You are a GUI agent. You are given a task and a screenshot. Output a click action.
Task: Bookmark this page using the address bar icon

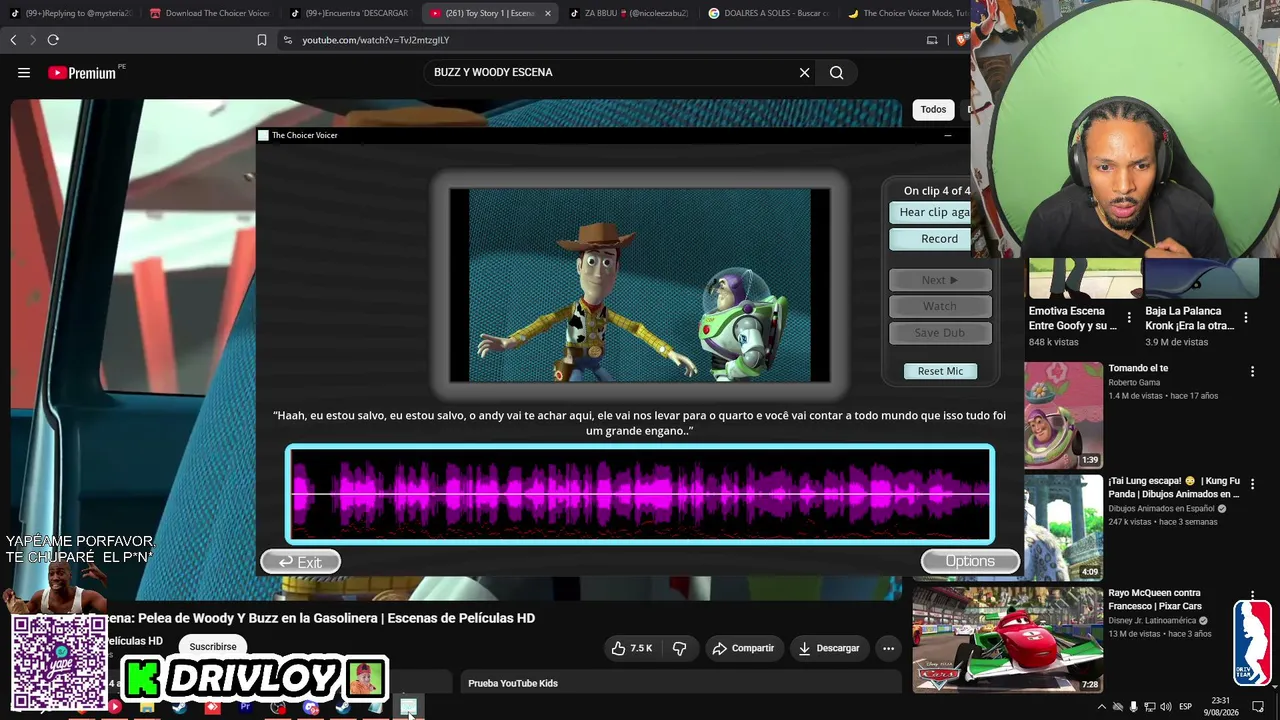262,40
